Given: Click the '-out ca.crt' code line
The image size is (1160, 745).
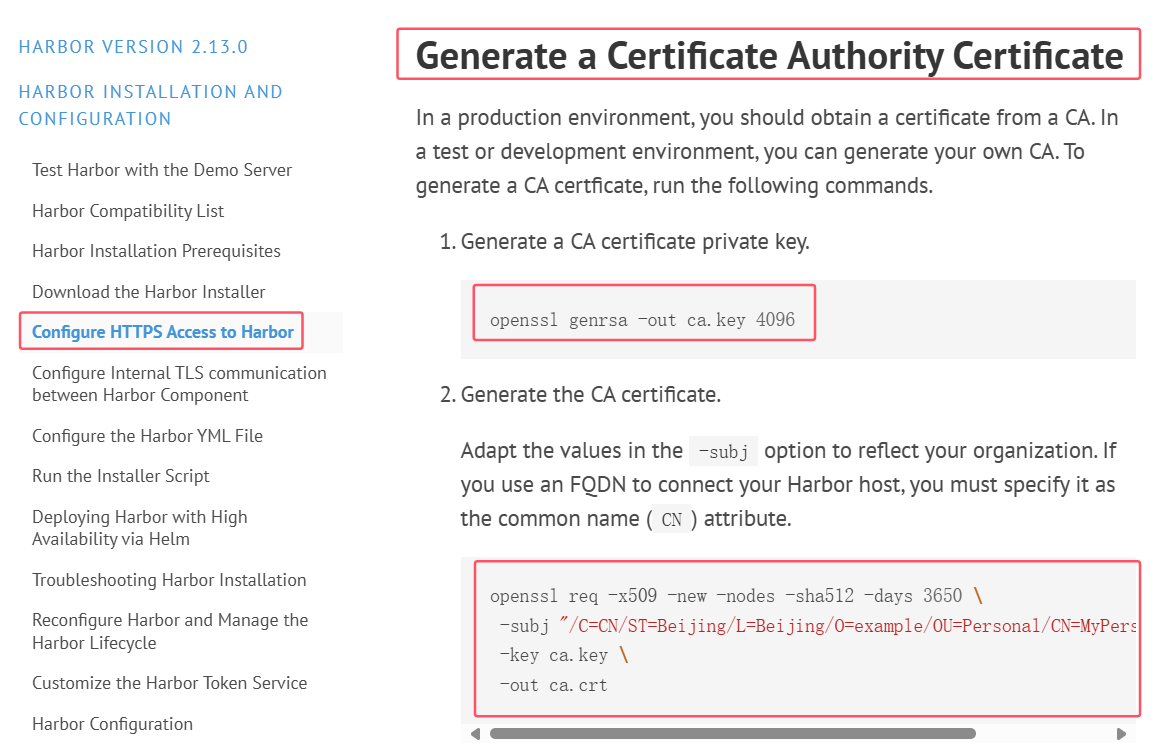Looking at the screenshot, I should point(553,685).
